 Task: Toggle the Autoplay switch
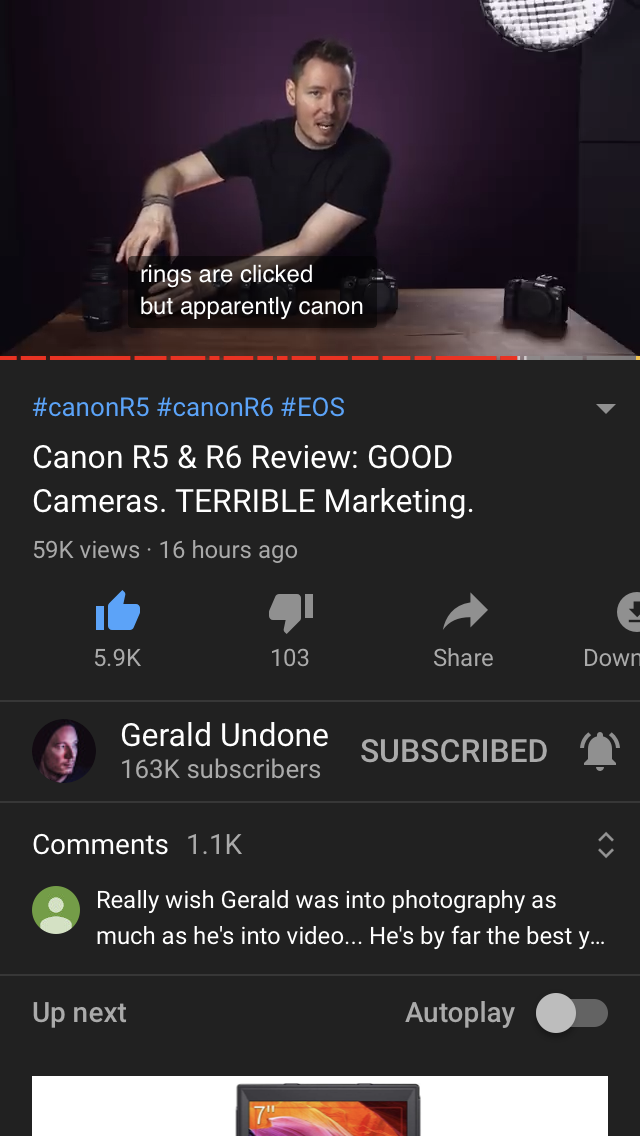pos(572,1013)
